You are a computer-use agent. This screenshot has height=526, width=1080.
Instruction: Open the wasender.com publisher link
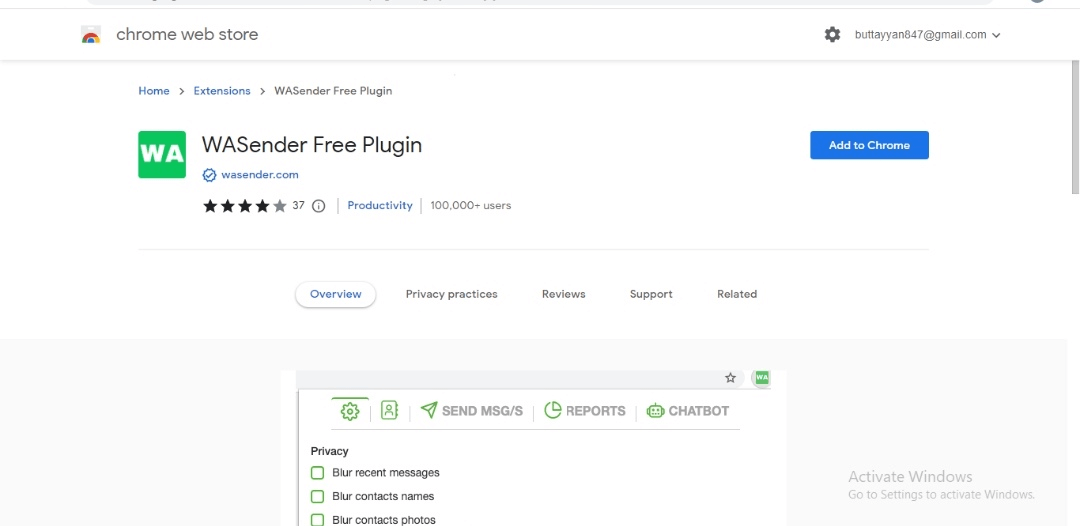[x=260, y=175]
